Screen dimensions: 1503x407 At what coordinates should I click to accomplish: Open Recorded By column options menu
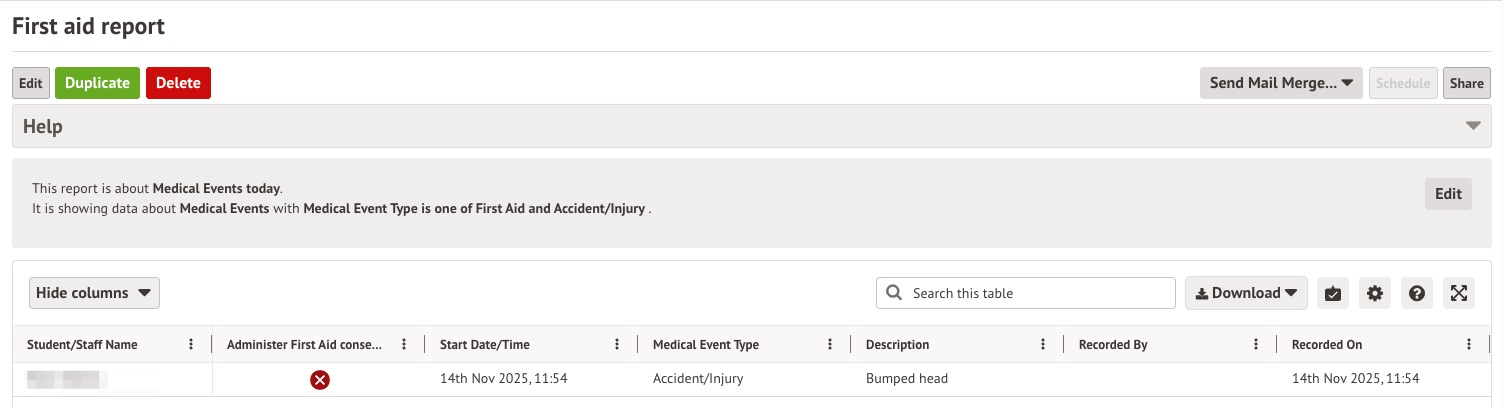[1256, 345]
